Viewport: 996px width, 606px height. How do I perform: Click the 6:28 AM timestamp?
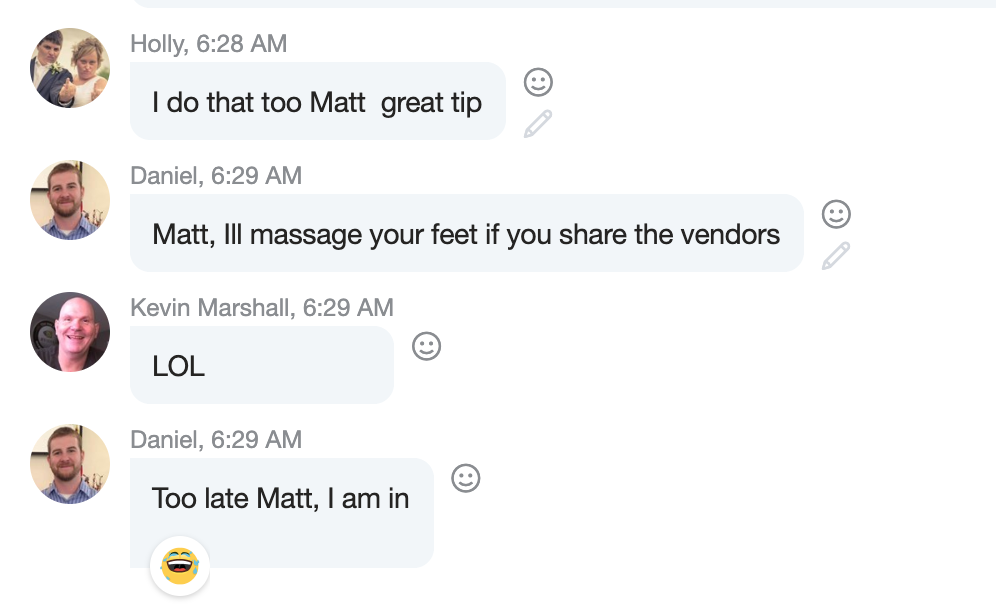241,44
